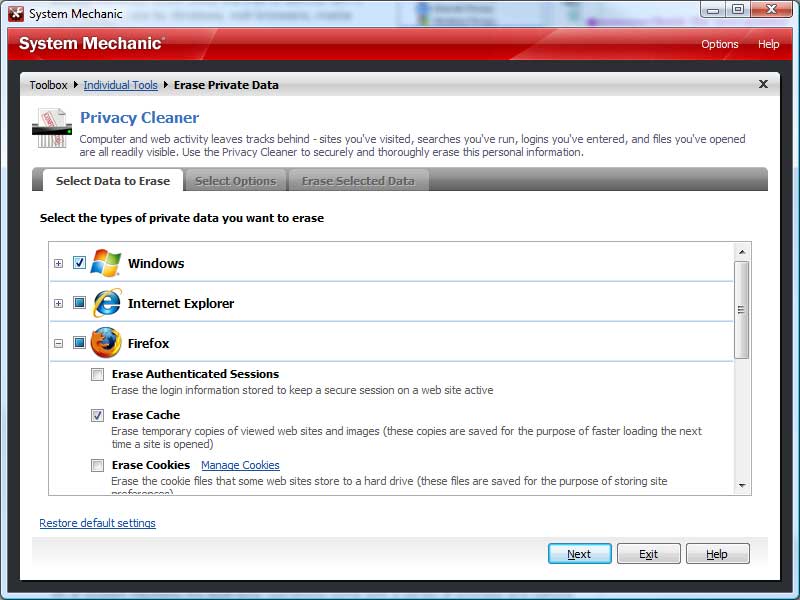Screen dimensions: 800x600
Task: Click the Next button
Action: click(x=580, y=554)
